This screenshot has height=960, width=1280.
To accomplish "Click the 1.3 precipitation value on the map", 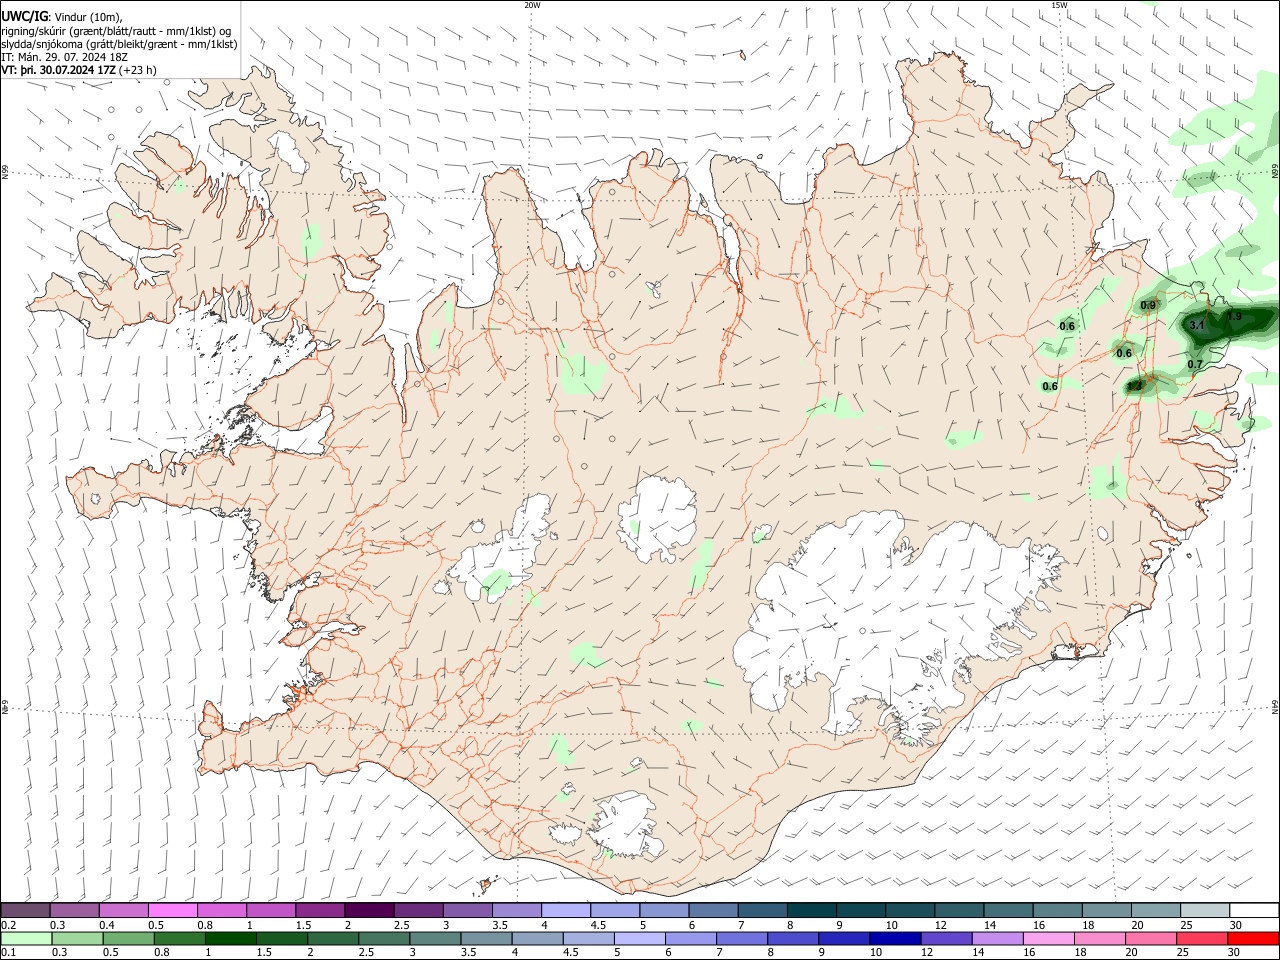I will pyautogui.click(x=1134, y=386).
